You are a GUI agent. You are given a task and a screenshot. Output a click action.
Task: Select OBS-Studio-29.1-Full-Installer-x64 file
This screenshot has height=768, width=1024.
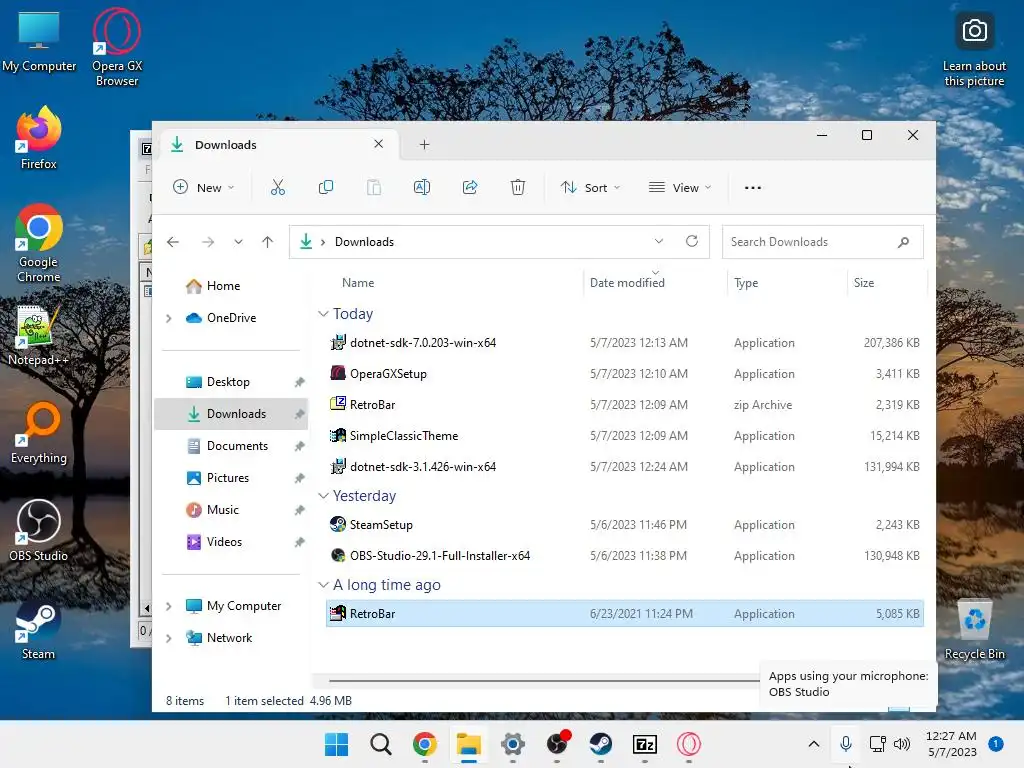624,556
